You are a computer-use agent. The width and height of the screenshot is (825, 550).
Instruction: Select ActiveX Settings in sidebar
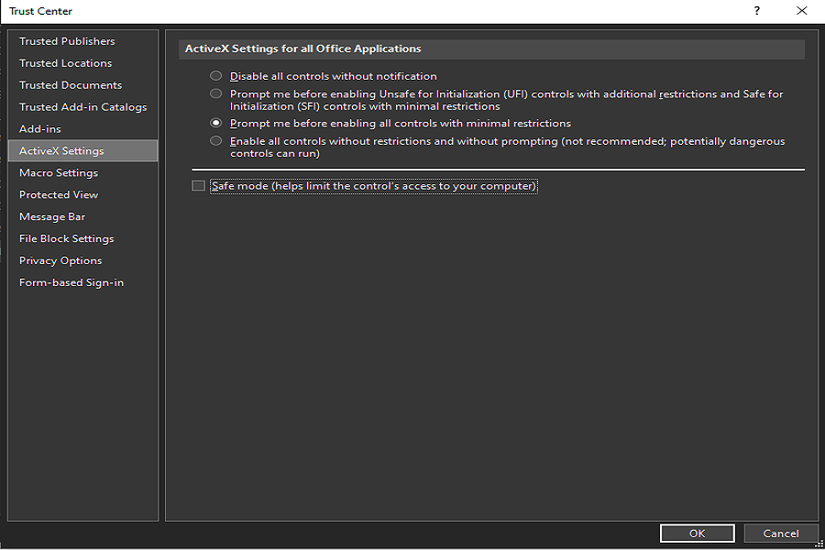pyautogui.click(x=61, y=151)
